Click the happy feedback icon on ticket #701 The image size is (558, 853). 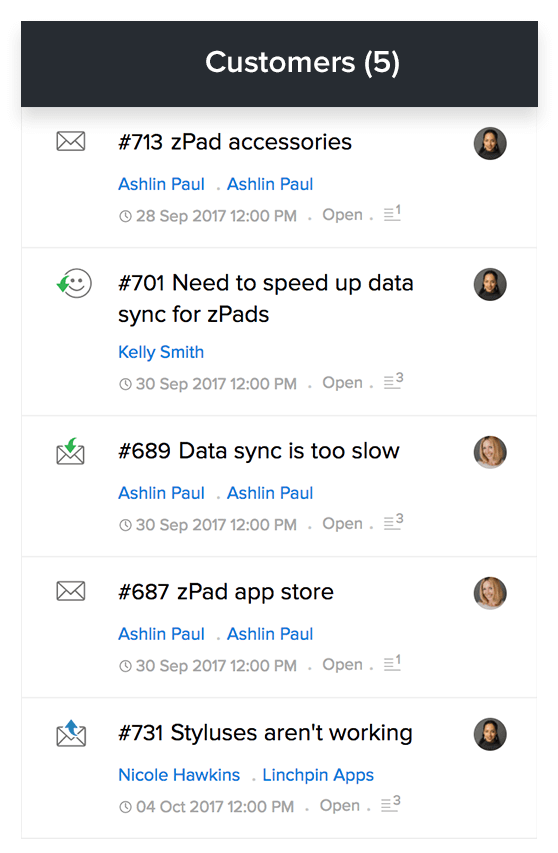[74, 283]
